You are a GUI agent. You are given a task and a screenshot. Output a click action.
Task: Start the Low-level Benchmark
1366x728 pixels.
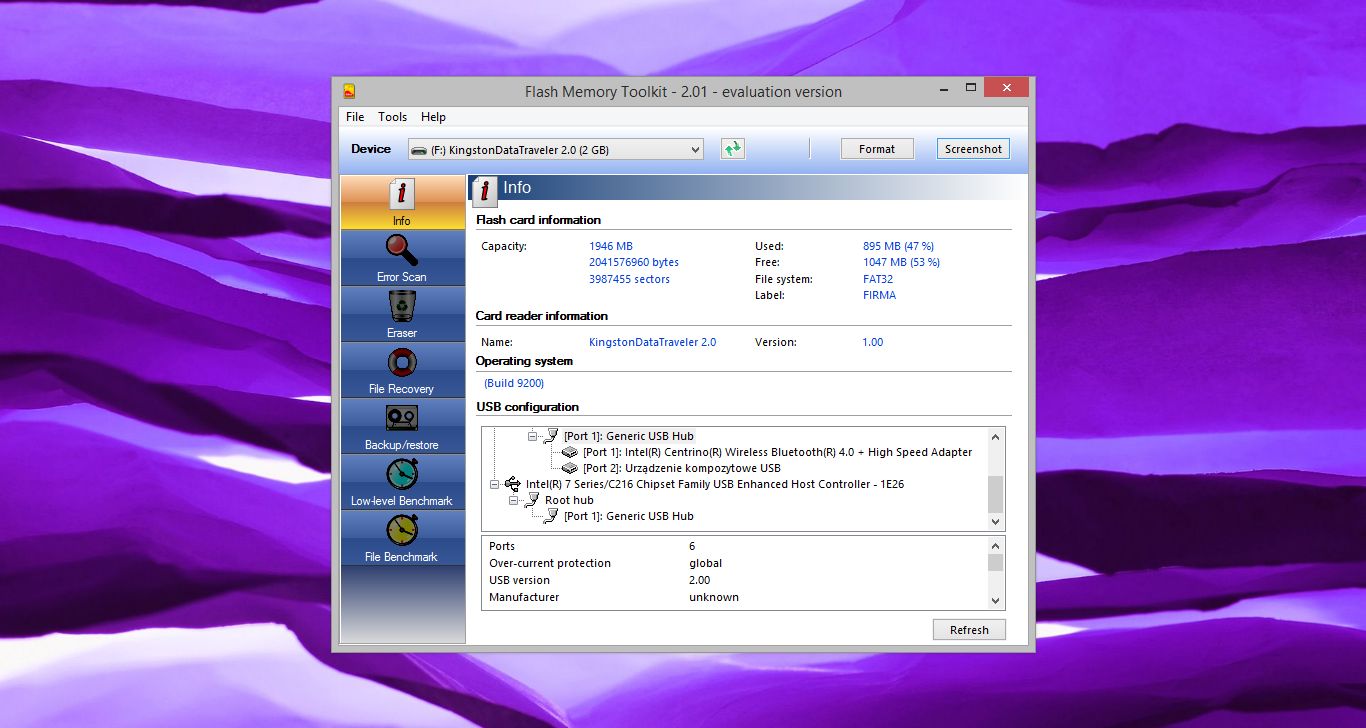(x=401, y=481)
